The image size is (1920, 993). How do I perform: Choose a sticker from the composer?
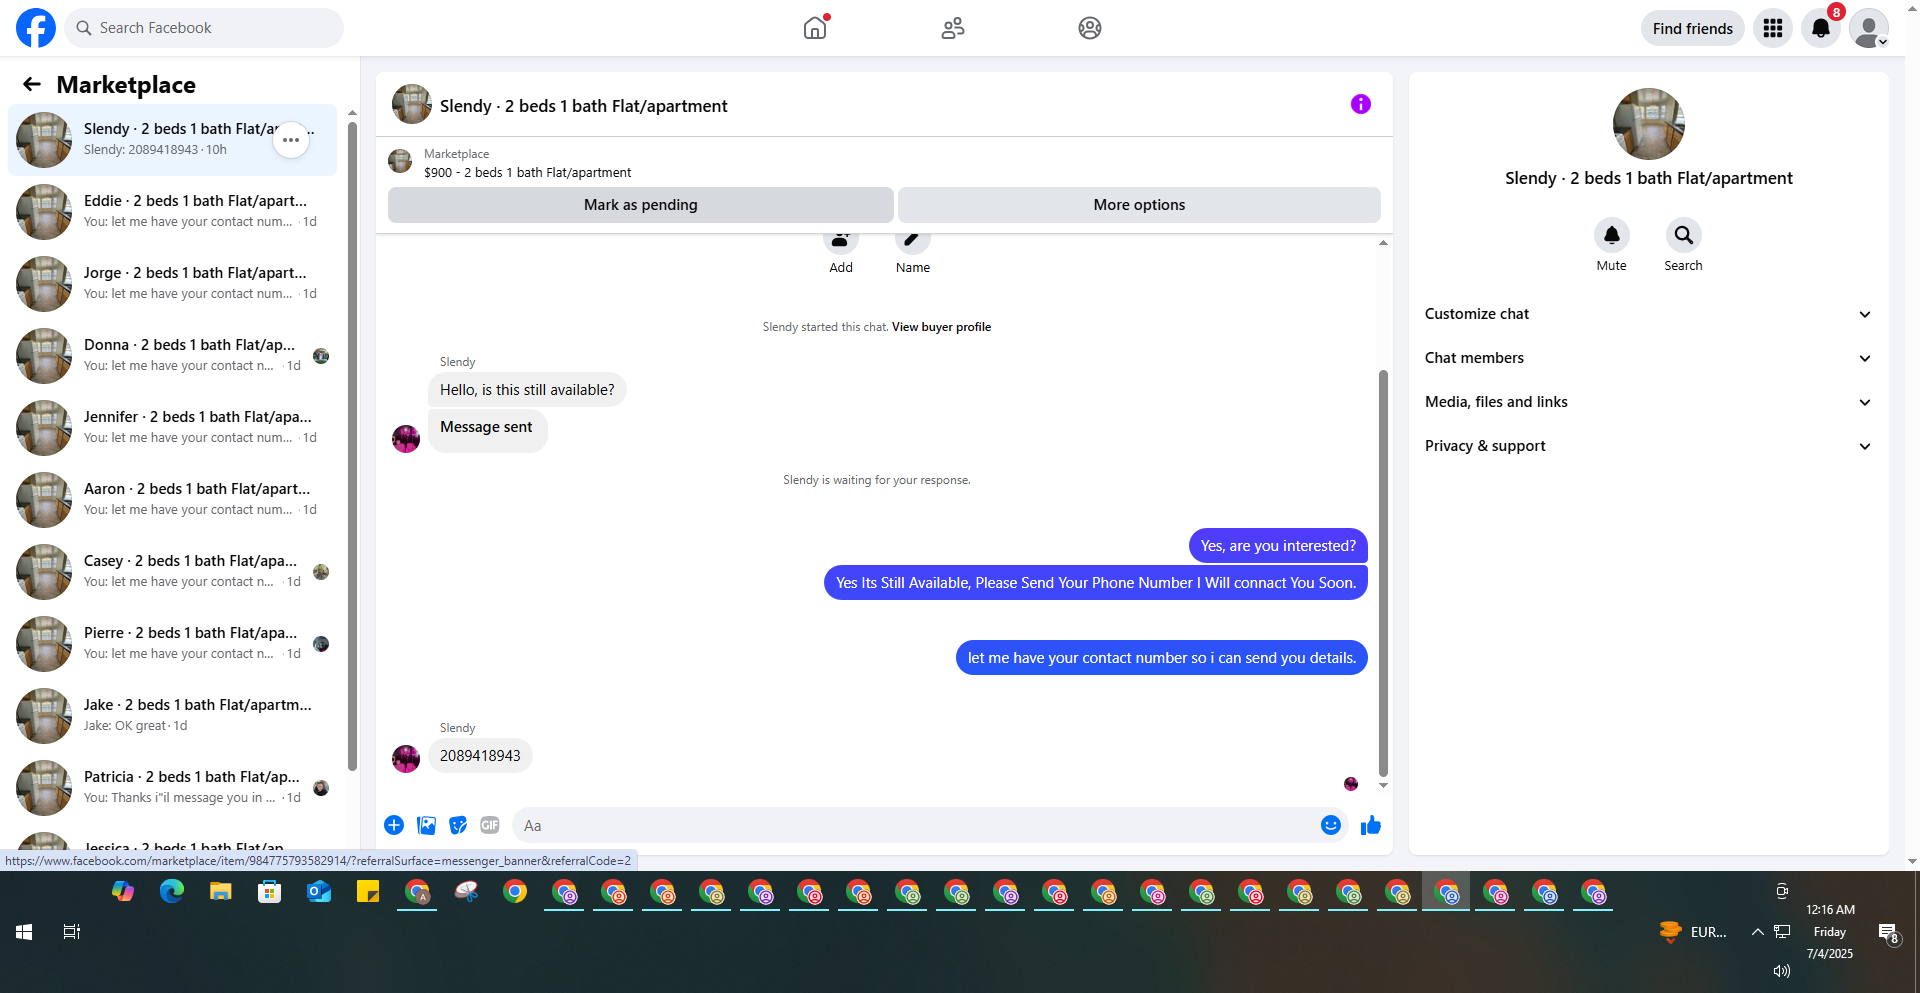(458, 825)
